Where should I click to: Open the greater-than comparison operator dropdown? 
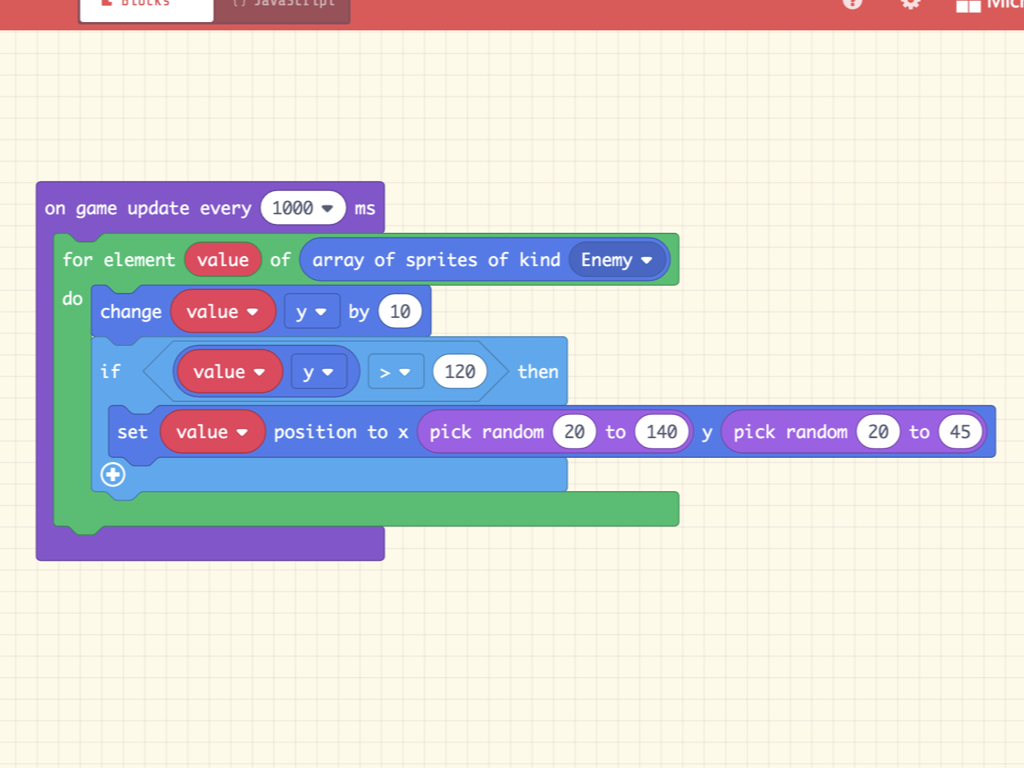tap(396, 372)
